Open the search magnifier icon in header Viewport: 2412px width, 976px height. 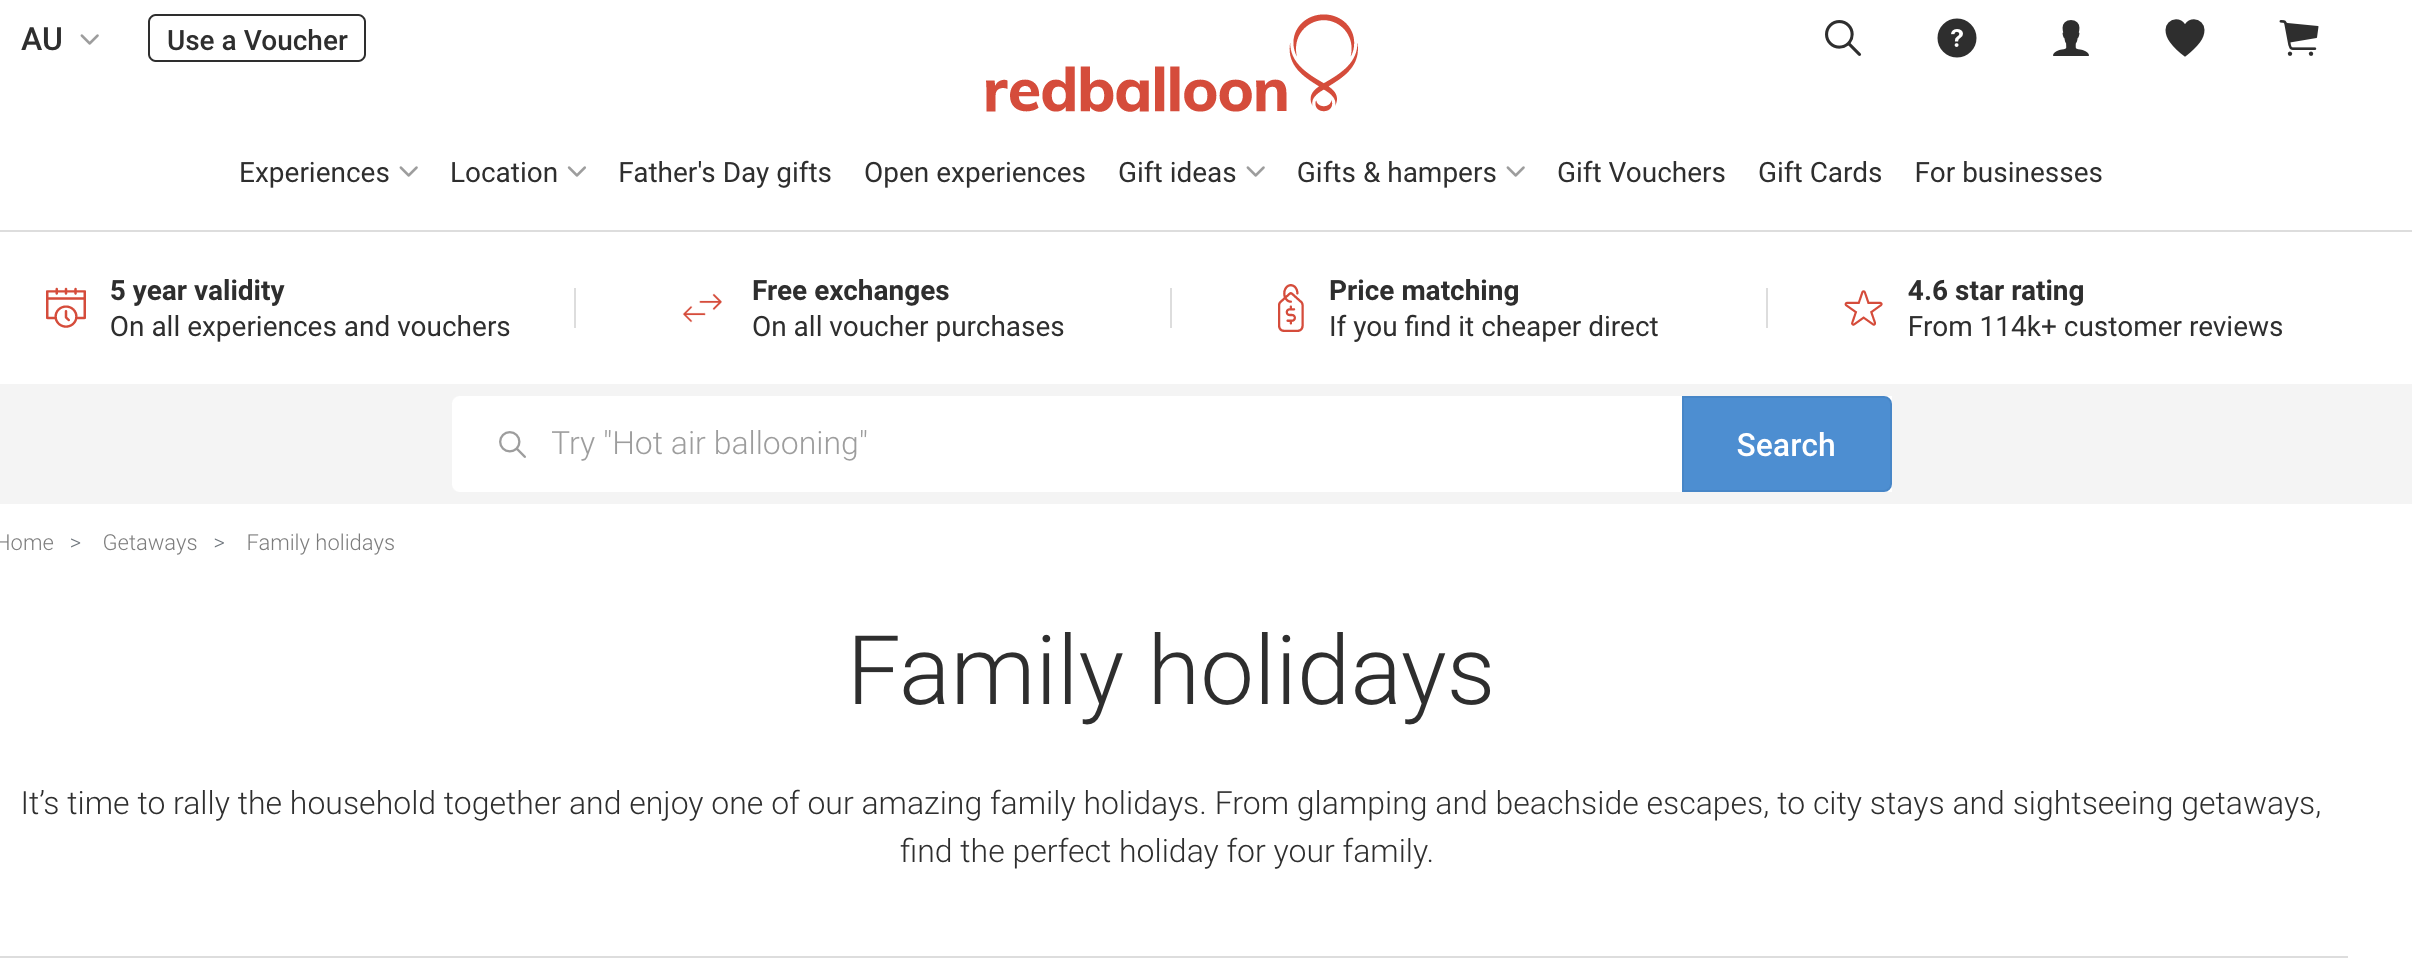point(1841,38)
